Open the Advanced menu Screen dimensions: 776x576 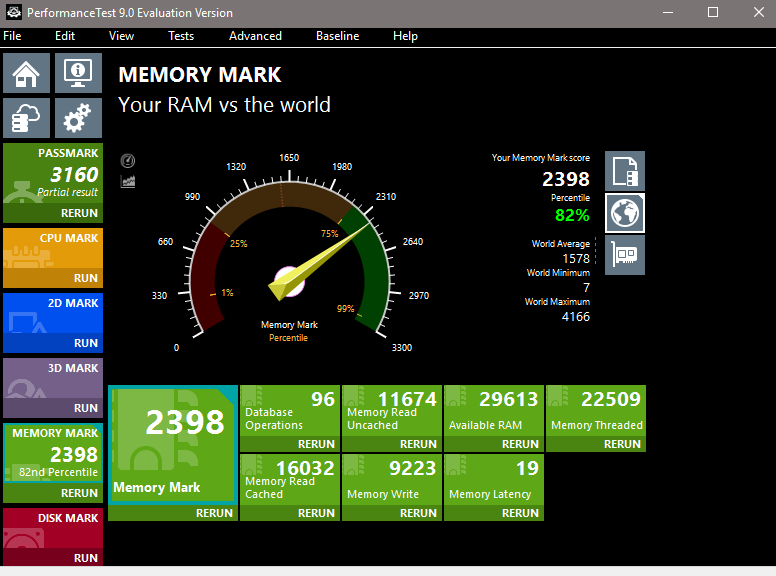pos(255,36)
